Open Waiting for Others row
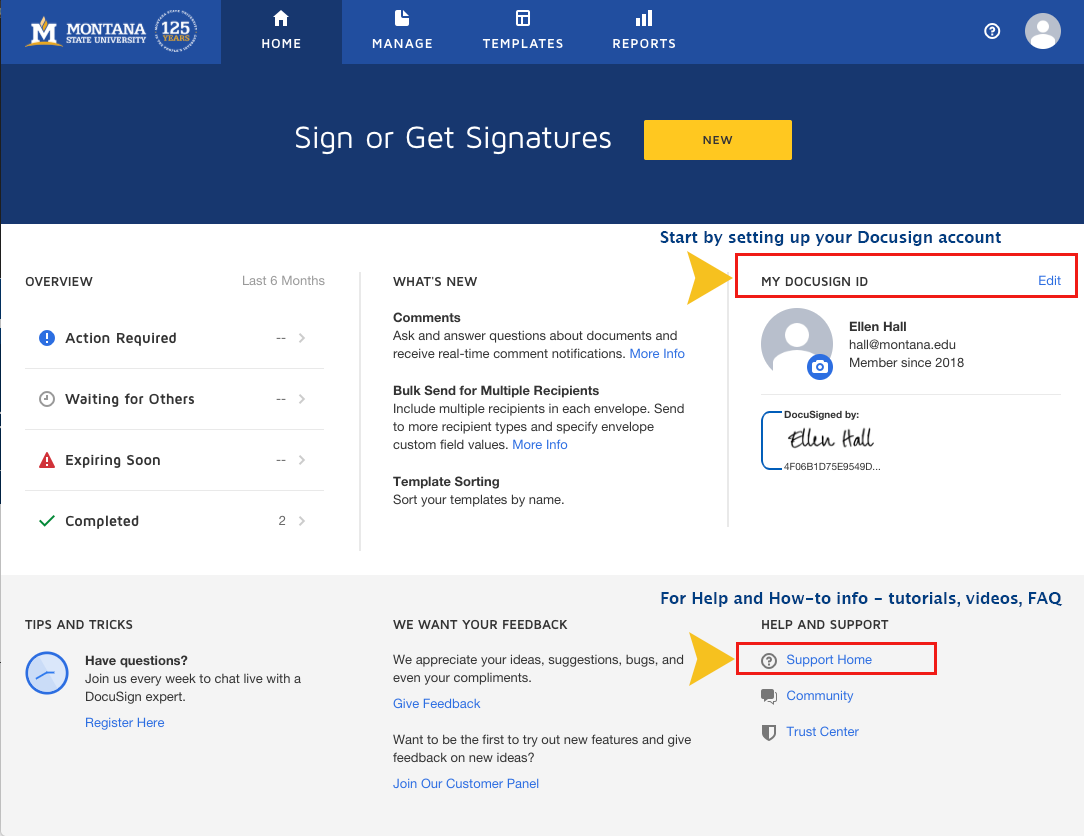The image size is (1084, 836). click(174, 399)
